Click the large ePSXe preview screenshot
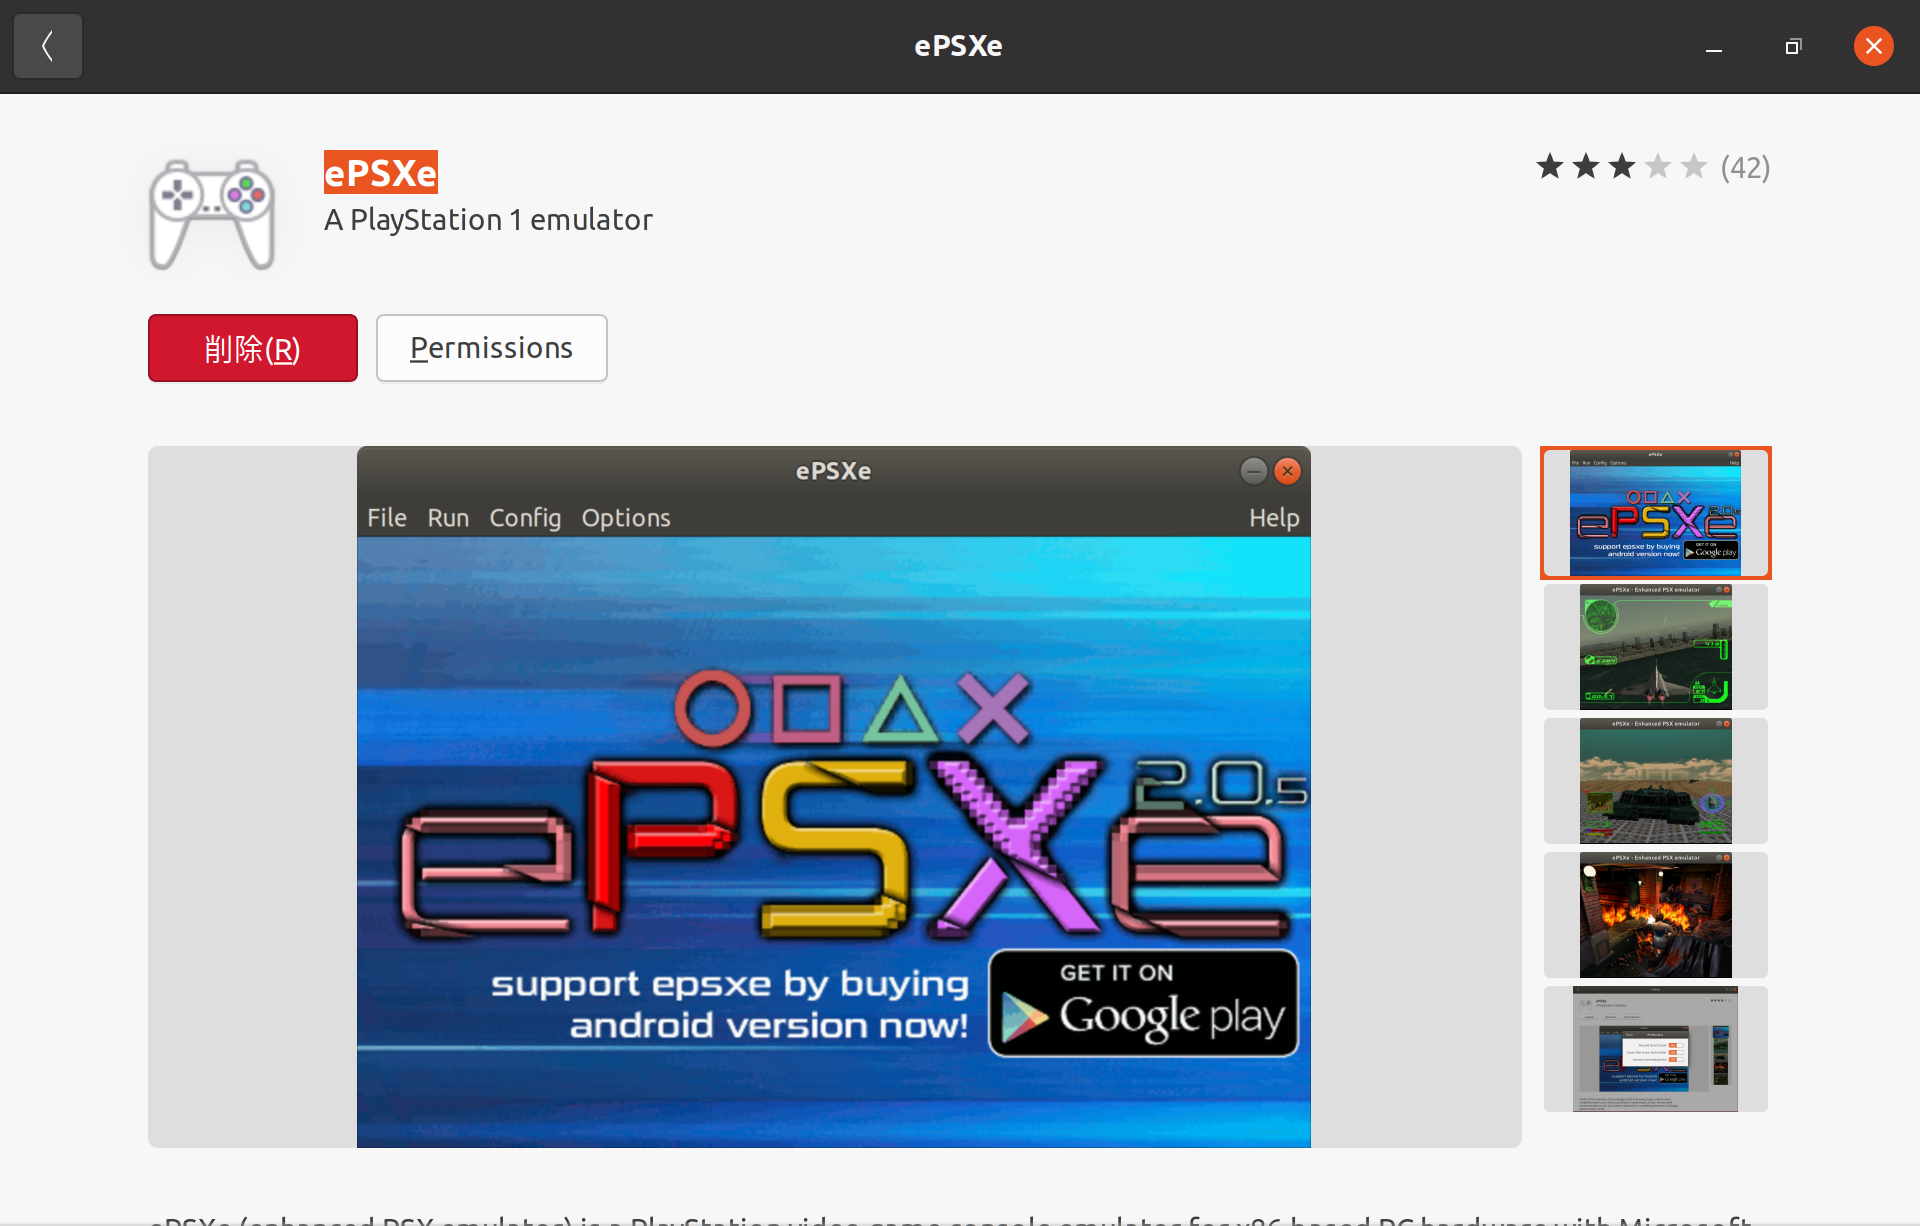 click(834, 797)
